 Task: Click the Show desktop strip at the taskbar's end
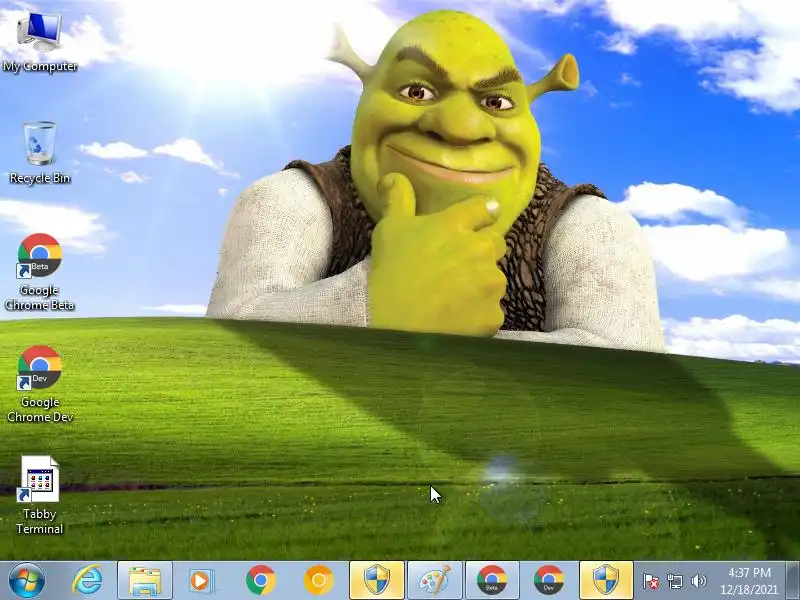(792, 581)
